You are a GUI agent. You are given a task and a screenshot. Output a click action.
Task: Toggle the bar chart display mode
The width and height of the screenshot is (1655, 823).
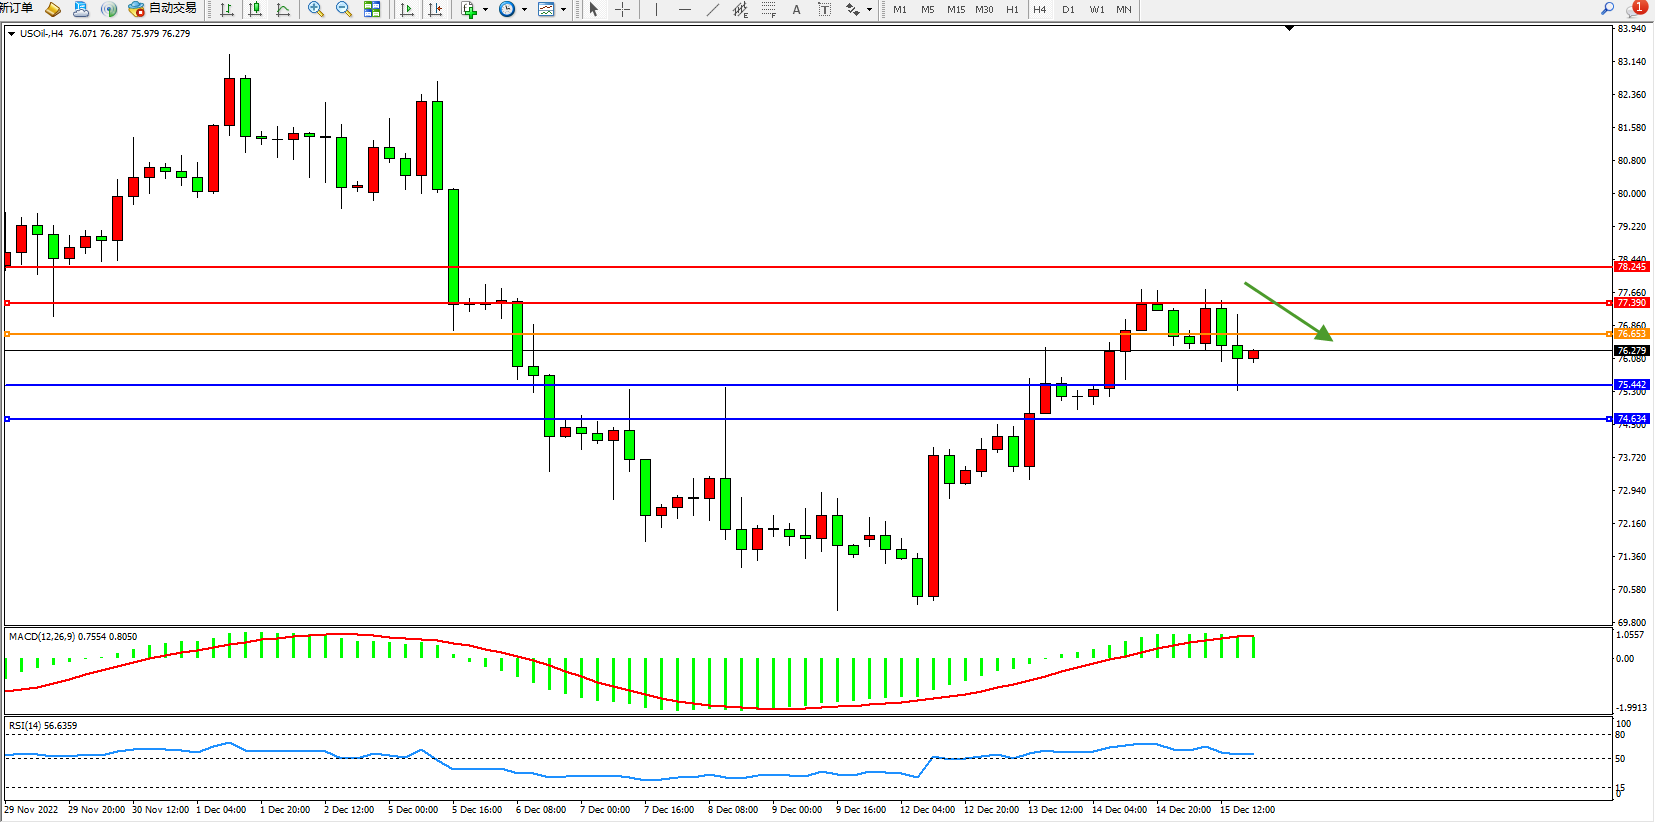pyautogui.click(x=227, y=9)
